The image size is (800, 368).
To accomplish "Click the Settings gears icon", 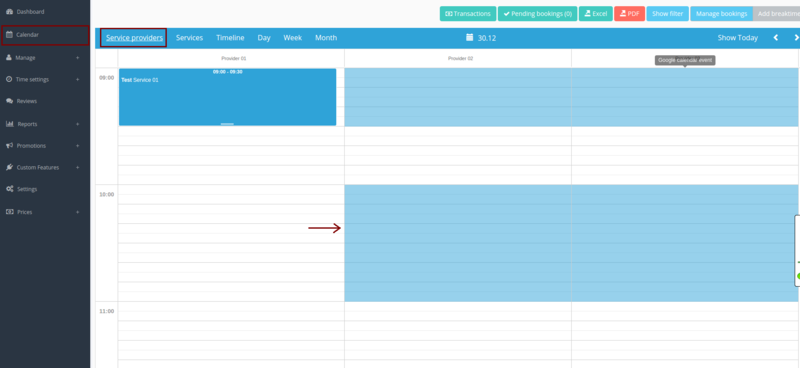I will pos(9,189).
